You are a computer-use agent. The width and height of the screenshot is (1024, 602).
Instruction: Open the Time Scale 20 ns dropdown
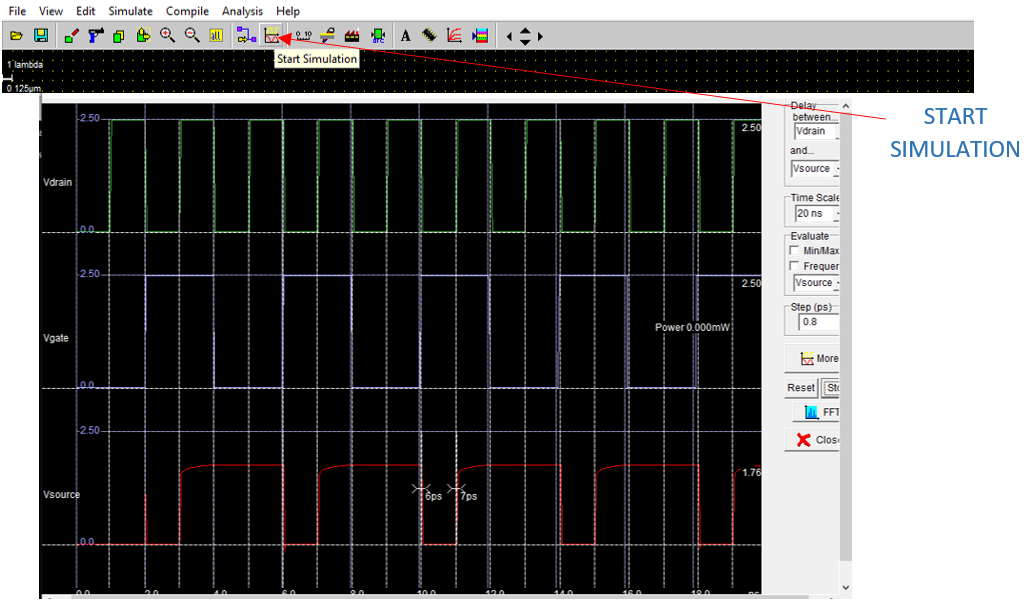point(817,214)
